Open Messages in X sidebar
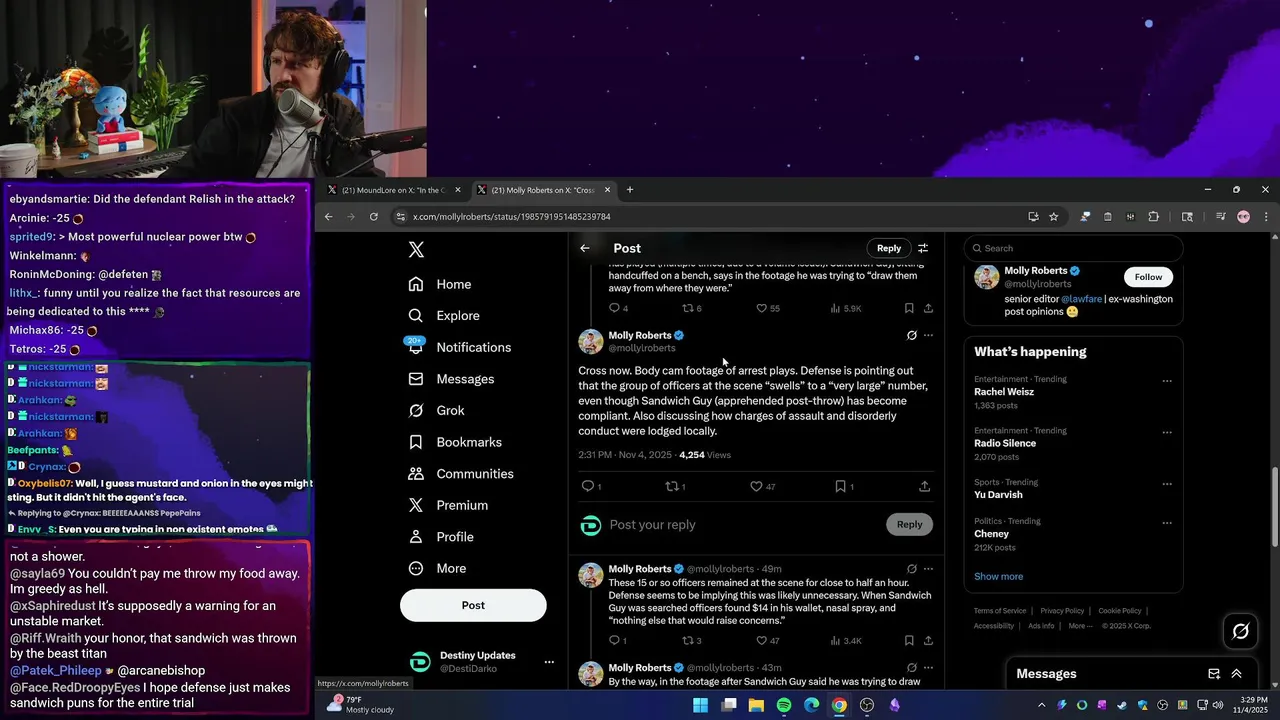The height and width of the screenshot is (720, 1280). (452, 379)
